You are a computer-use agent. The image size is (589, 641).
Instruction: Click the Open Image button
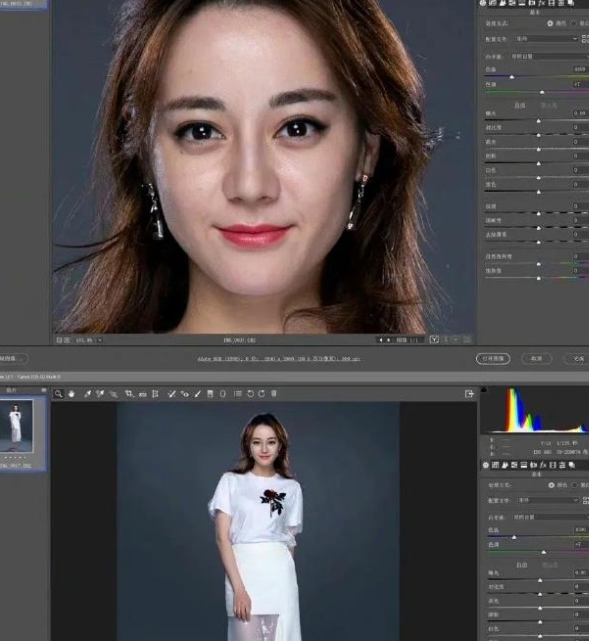coord(493,359)
